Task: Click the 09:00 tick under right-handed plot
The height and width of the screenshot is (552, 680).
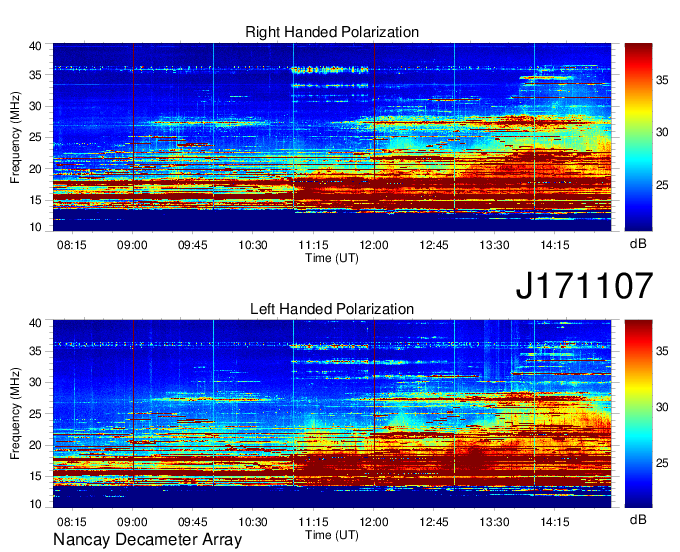Action: [132, 245]
